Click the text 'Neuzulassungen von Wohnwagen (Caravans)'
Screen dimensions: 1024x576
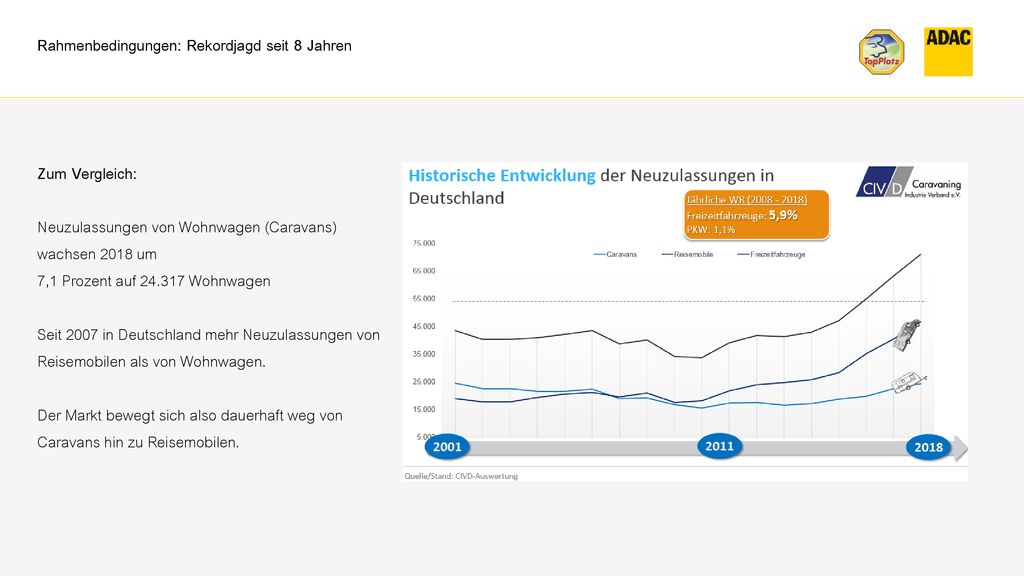pos(187,227)
